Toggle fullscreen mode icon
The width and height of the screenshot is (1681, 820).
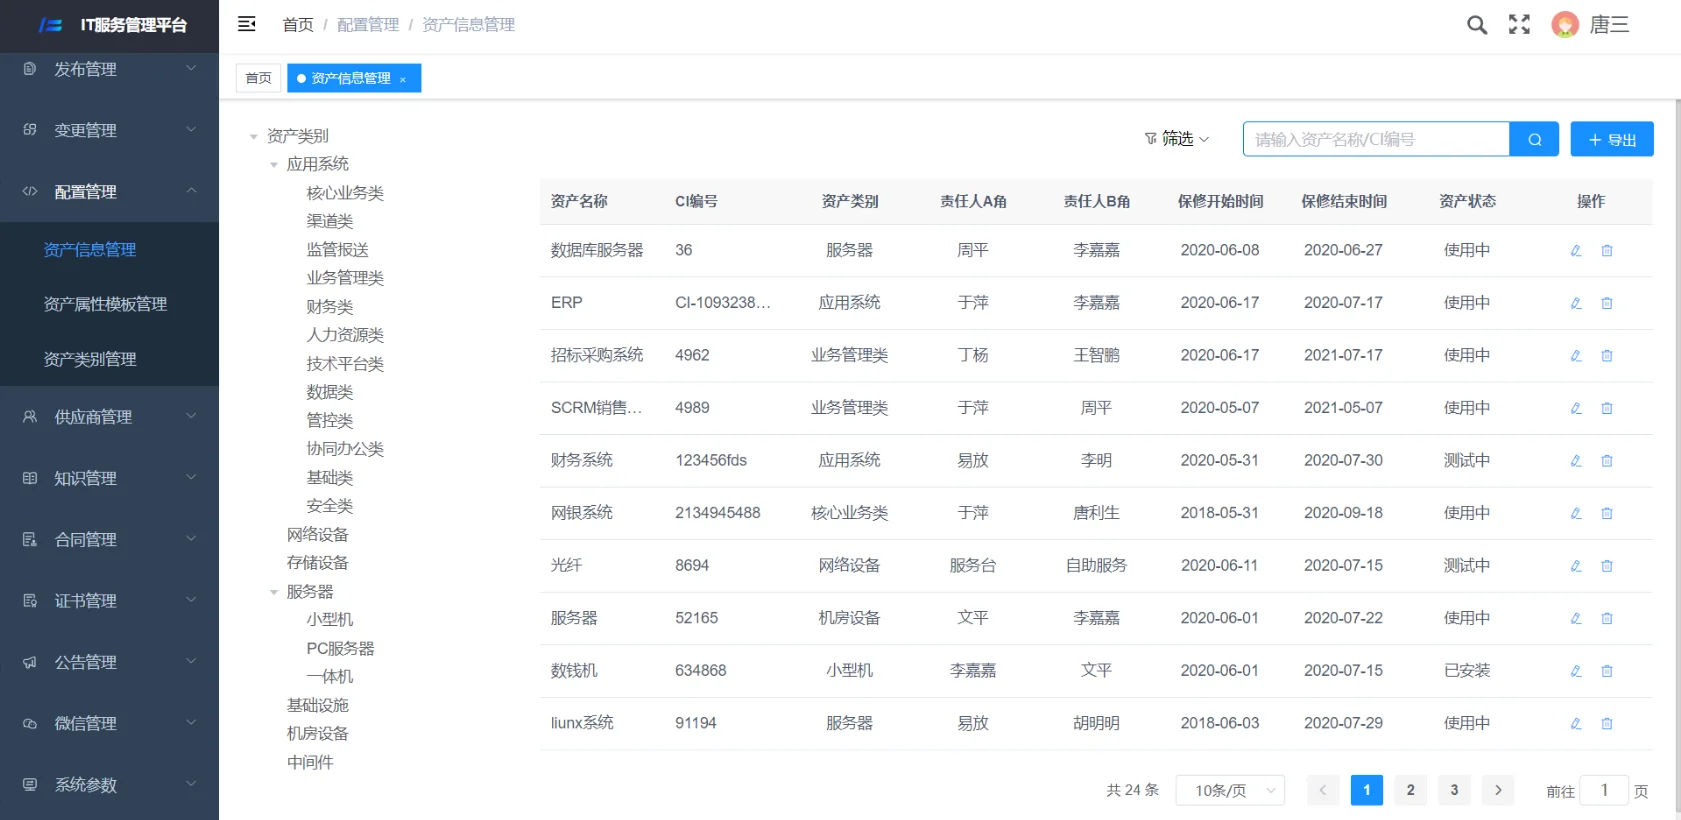[1519, 25]
